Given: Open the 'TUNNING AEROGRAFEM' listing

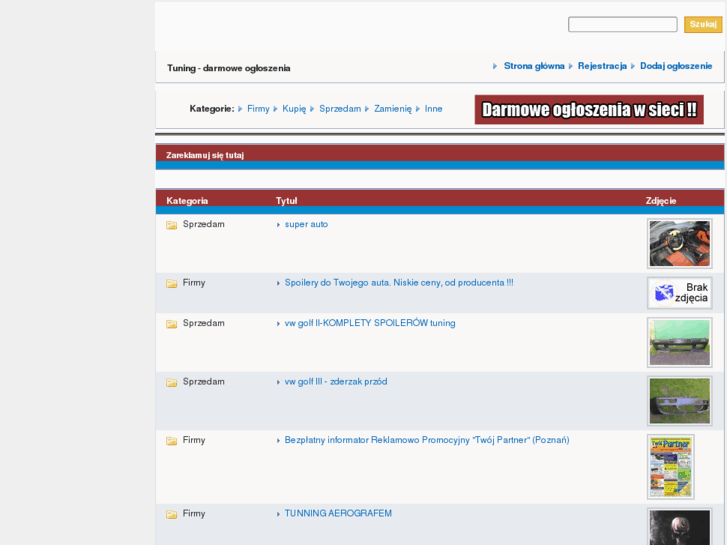Looking at the screenshot, I should (x=338, y=513).
